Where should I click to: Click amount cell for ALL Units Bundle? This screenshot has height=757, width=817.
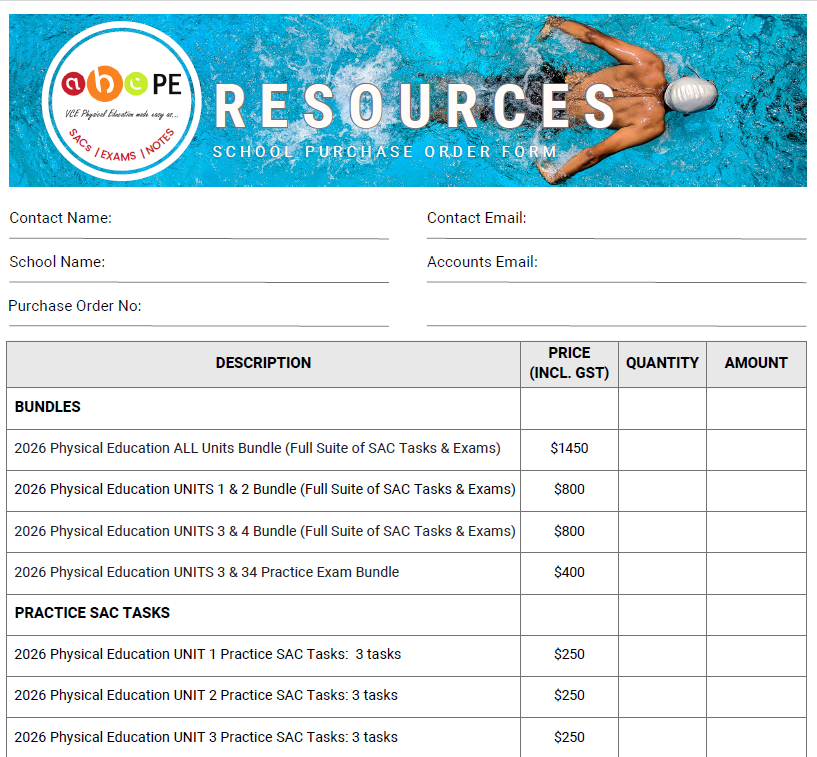(x=756, y=449)
